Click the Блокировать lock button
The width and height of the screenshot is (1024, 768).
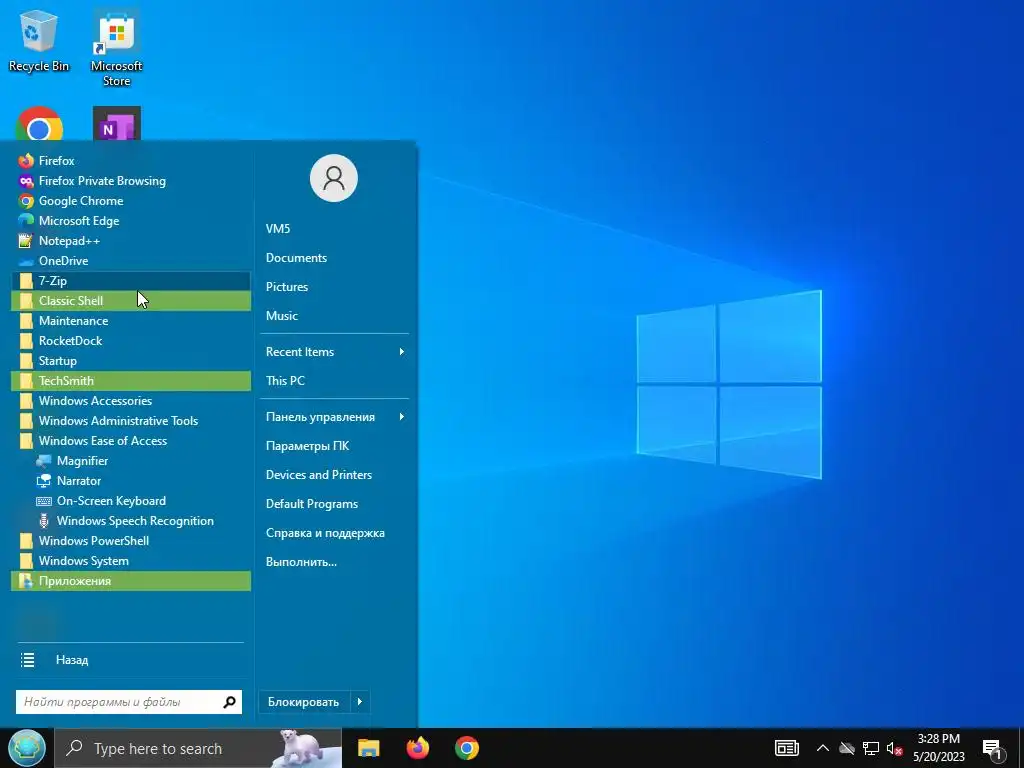point(304,702)
